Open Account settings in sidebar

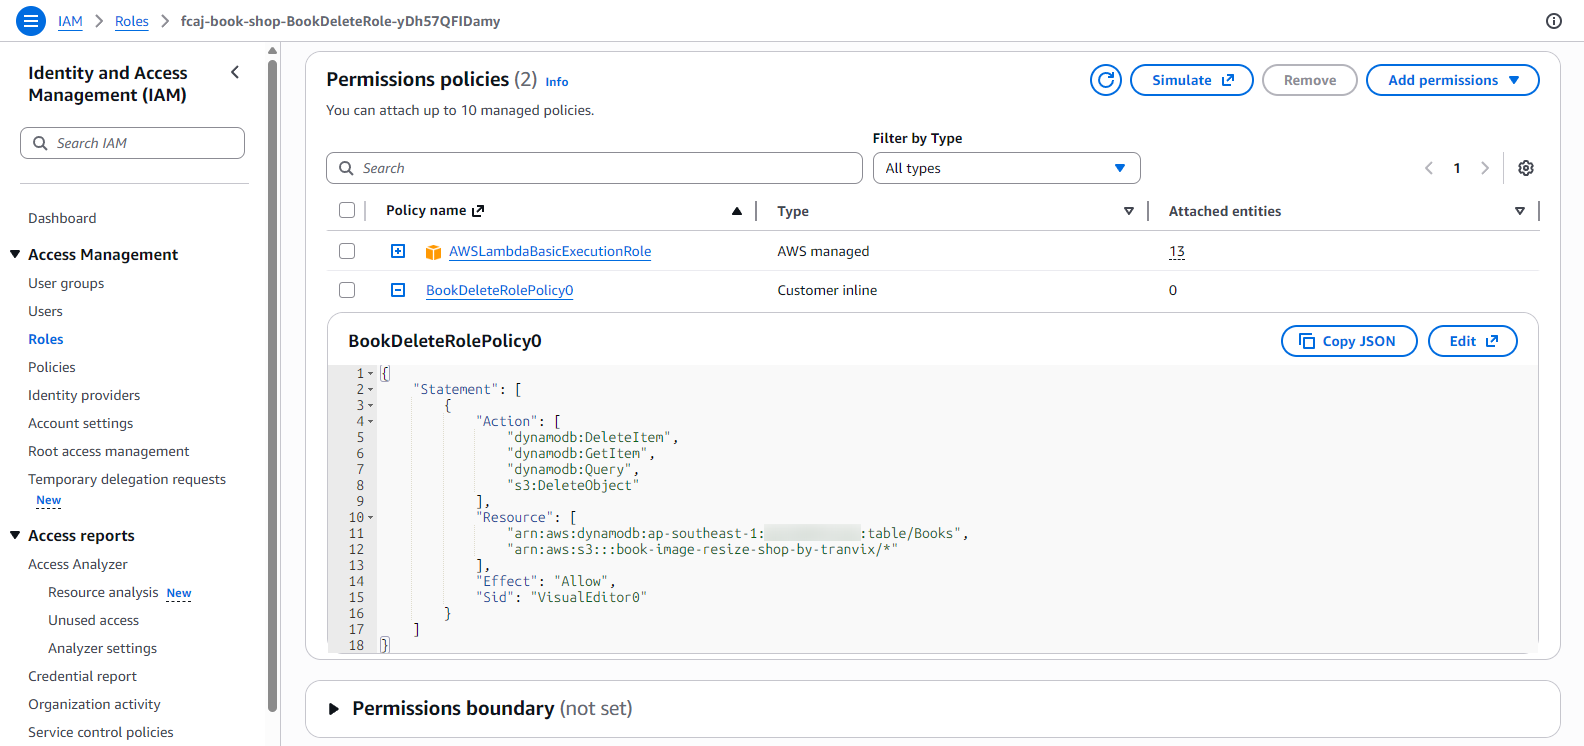[x=80, y=423]
